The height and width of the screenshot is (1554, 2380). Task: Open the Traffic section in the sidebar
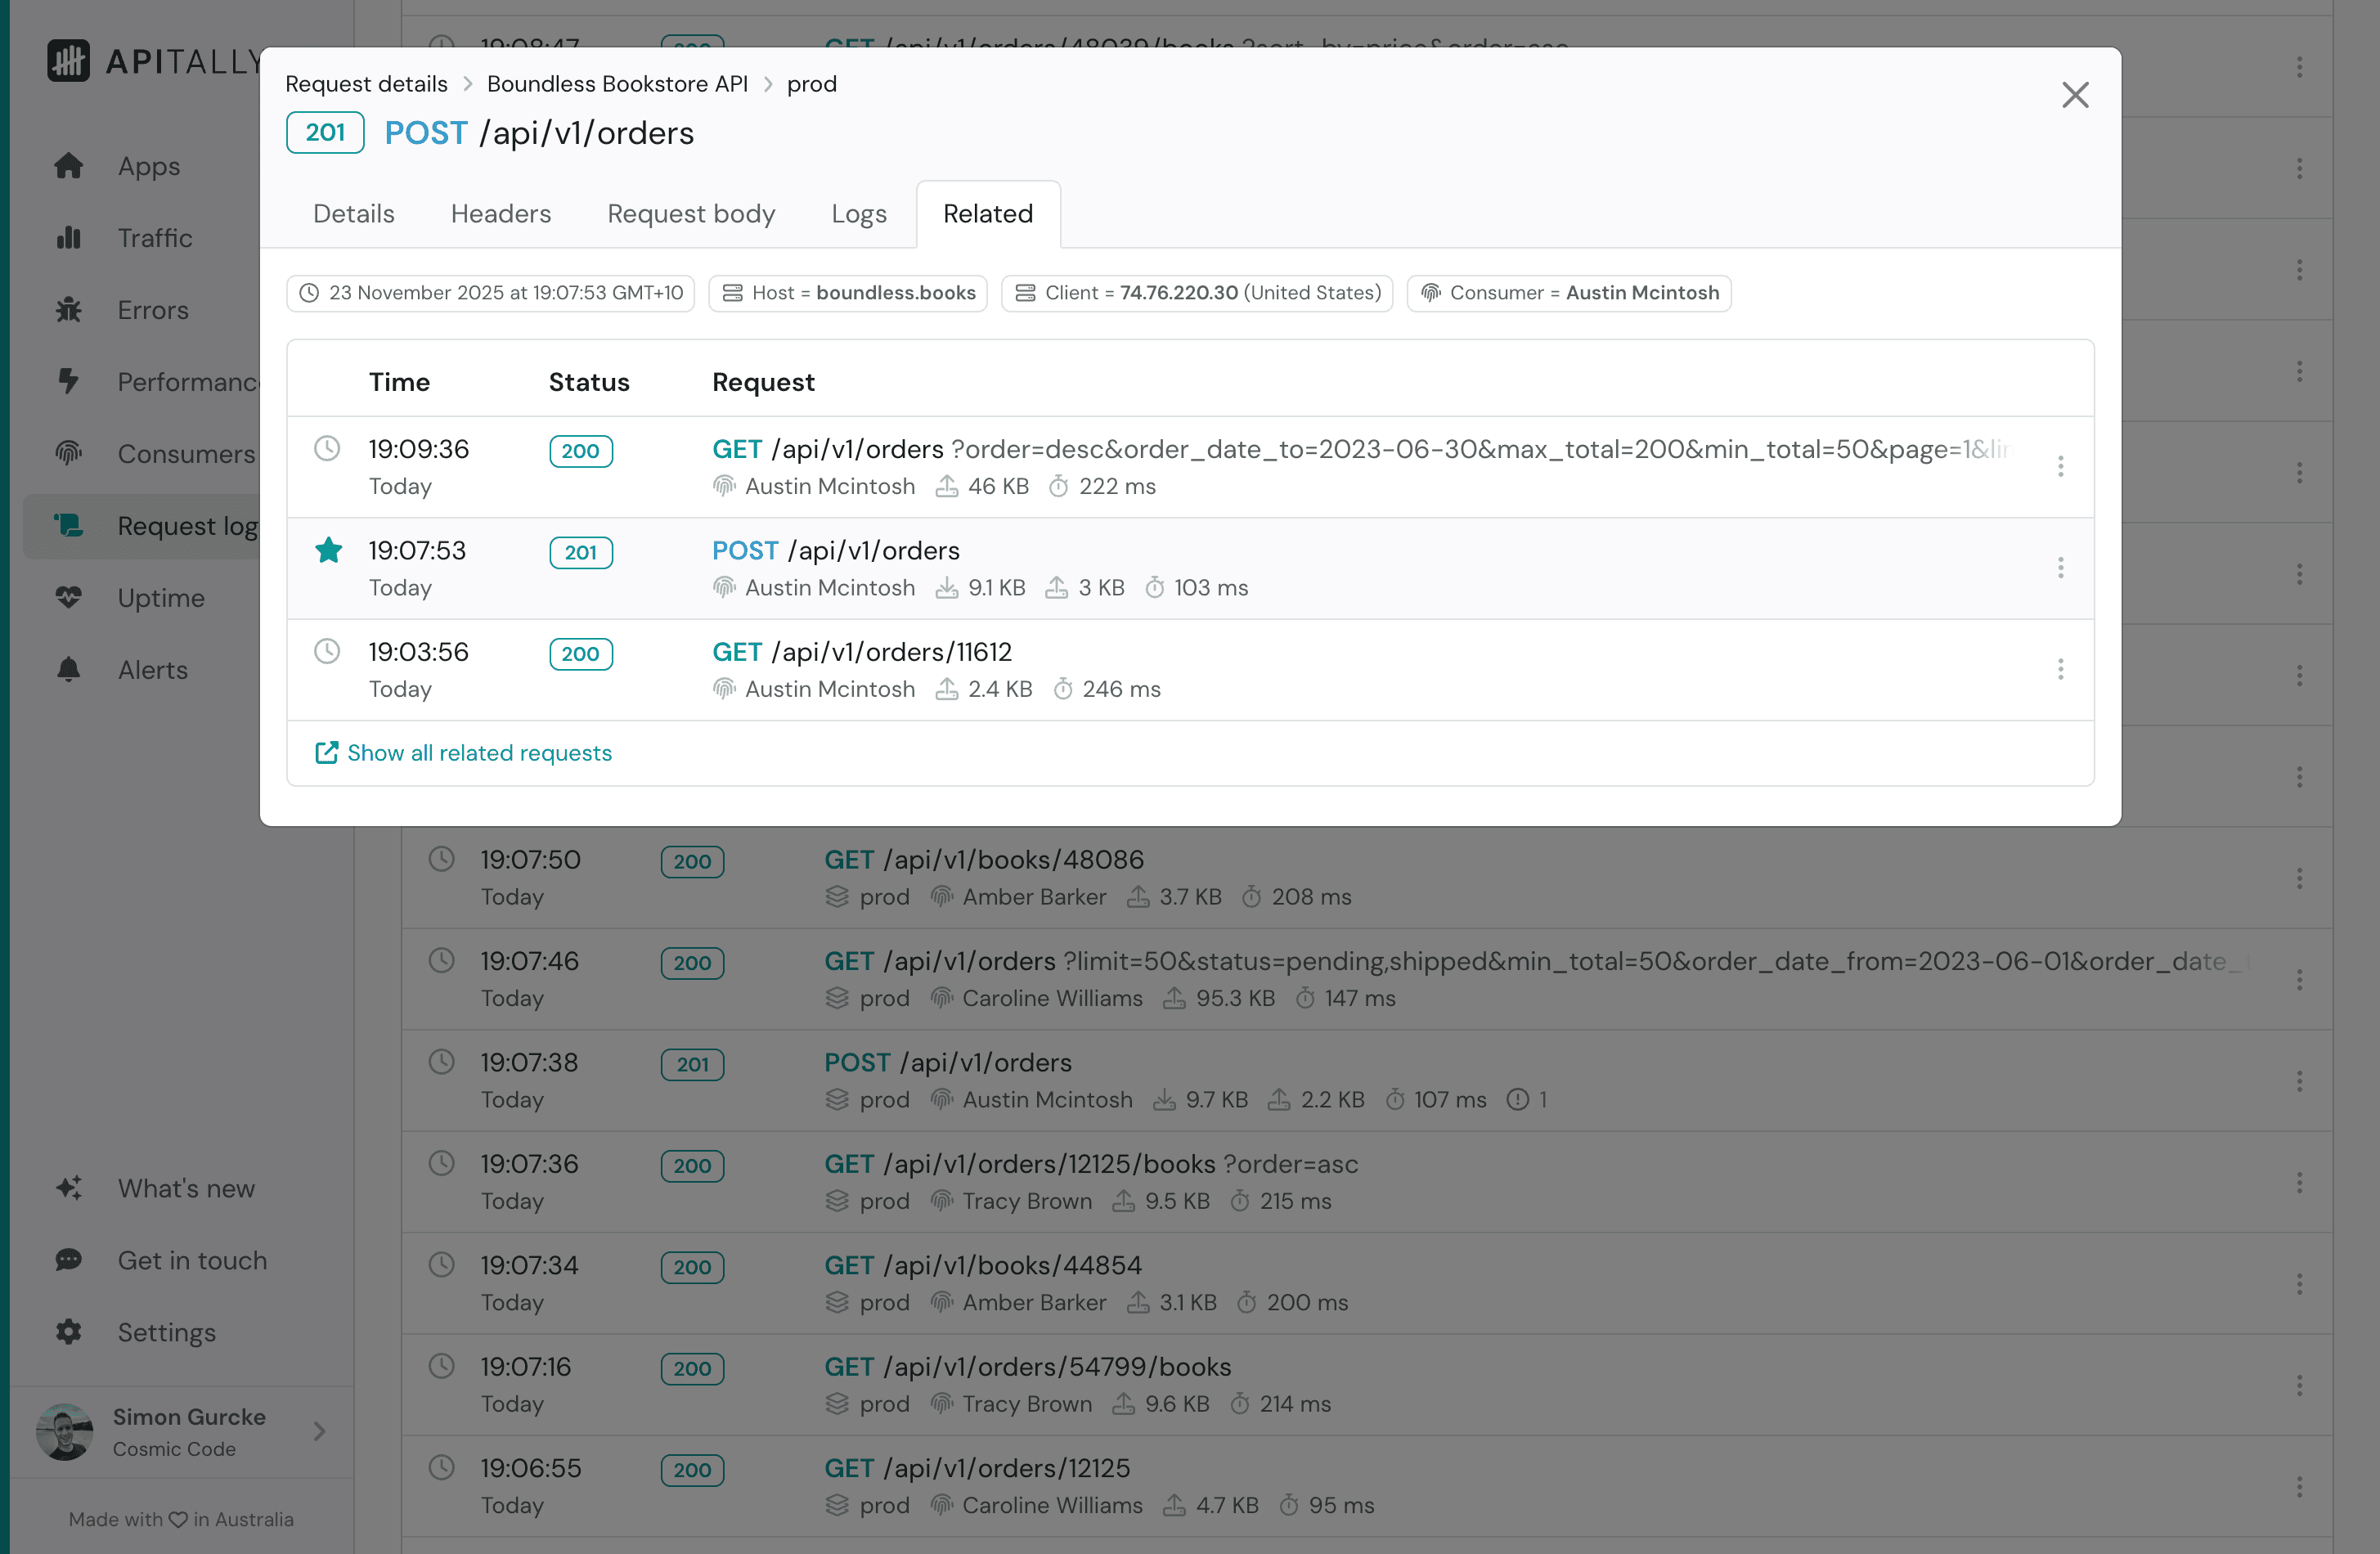click(x=155, y=238)
